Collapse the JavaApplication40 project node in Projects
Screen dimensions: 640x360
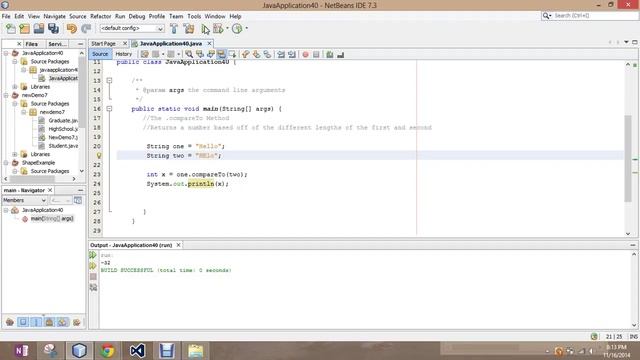pos(6,53)
